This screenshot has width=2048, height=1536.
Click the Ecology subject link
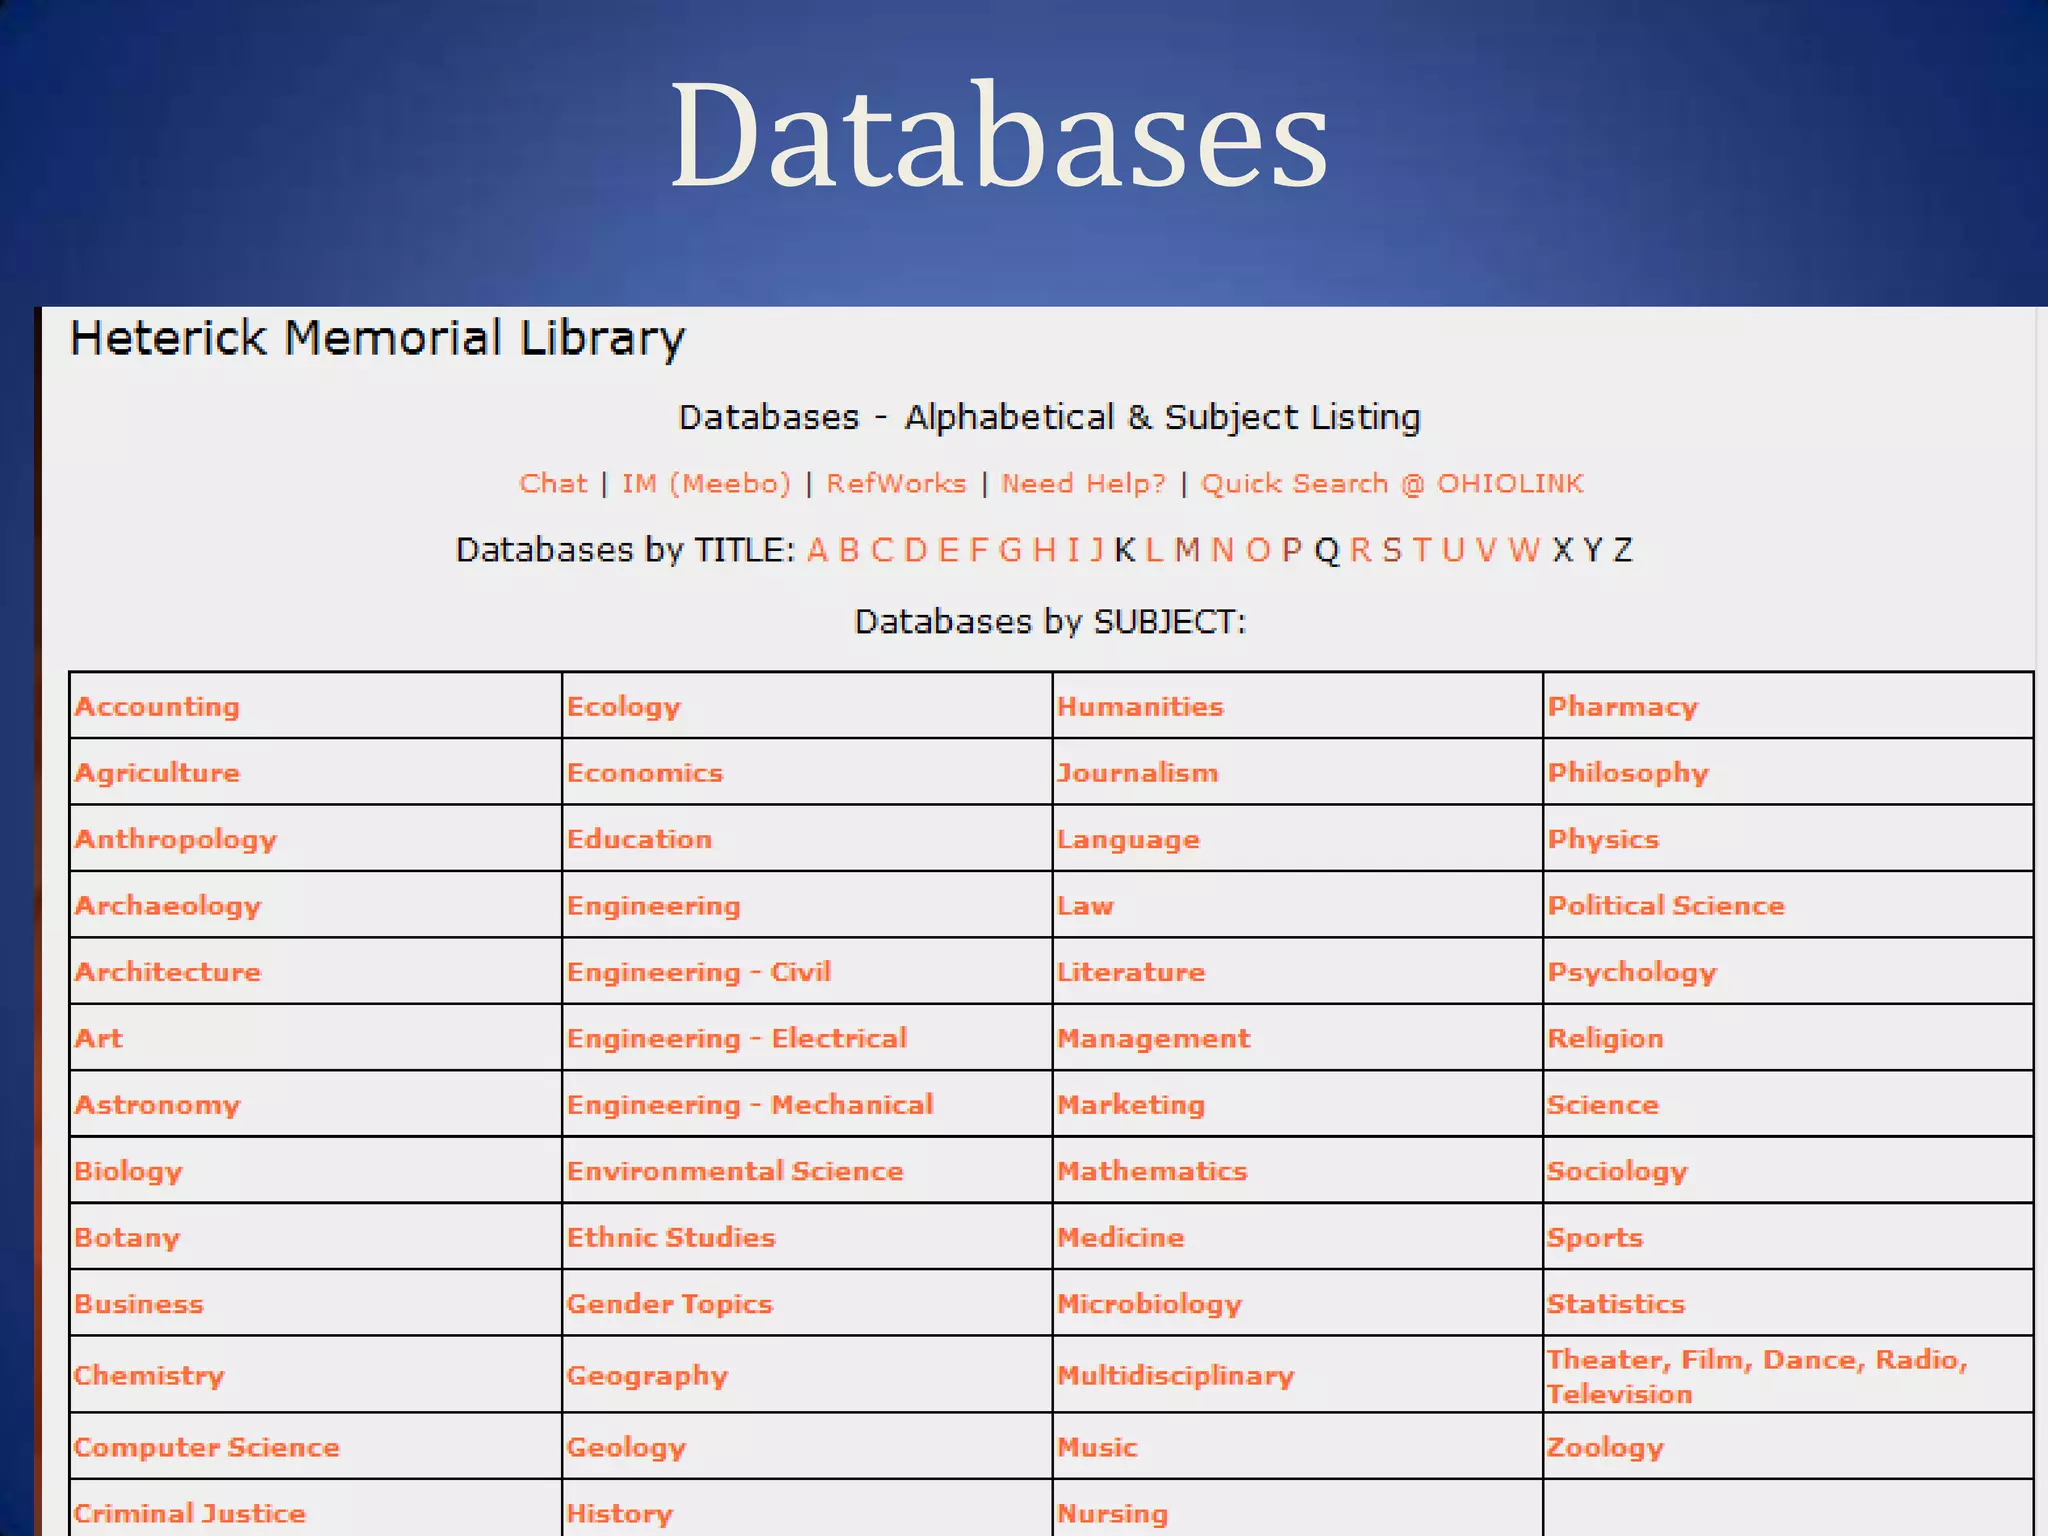pyautogui.click(x=624, y=707)
